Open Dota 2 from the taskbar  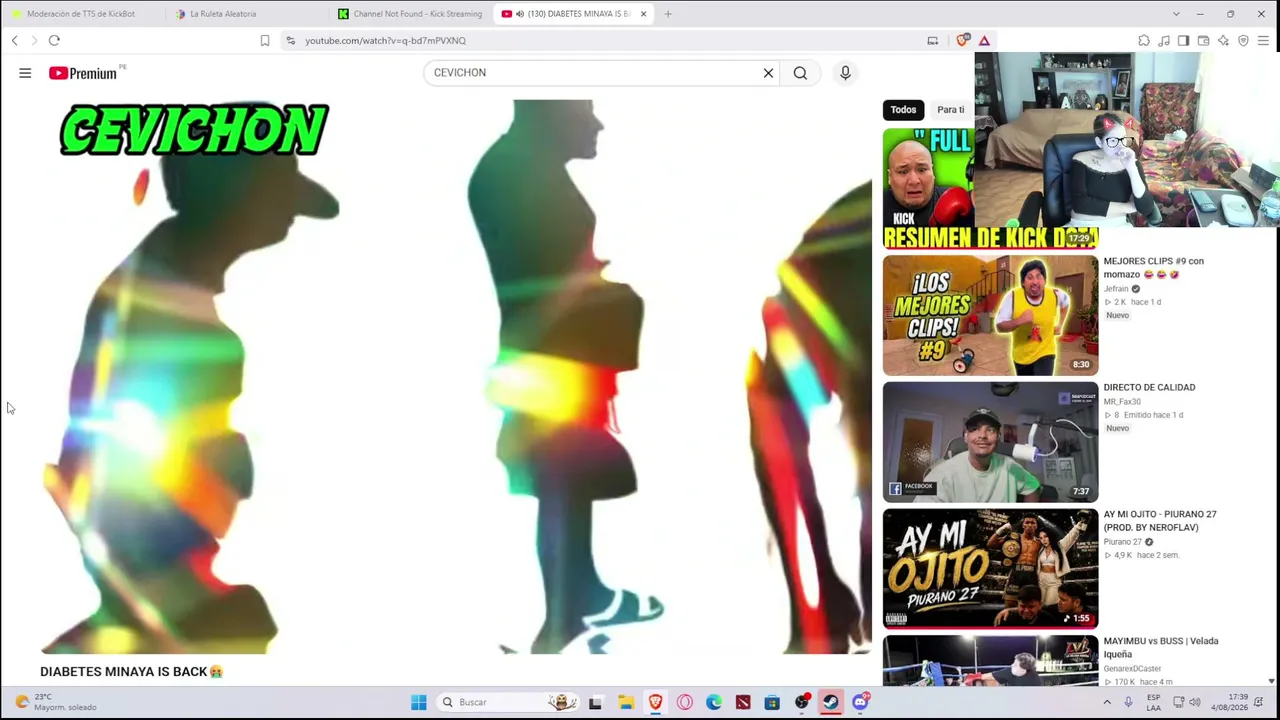pos(743,703)
